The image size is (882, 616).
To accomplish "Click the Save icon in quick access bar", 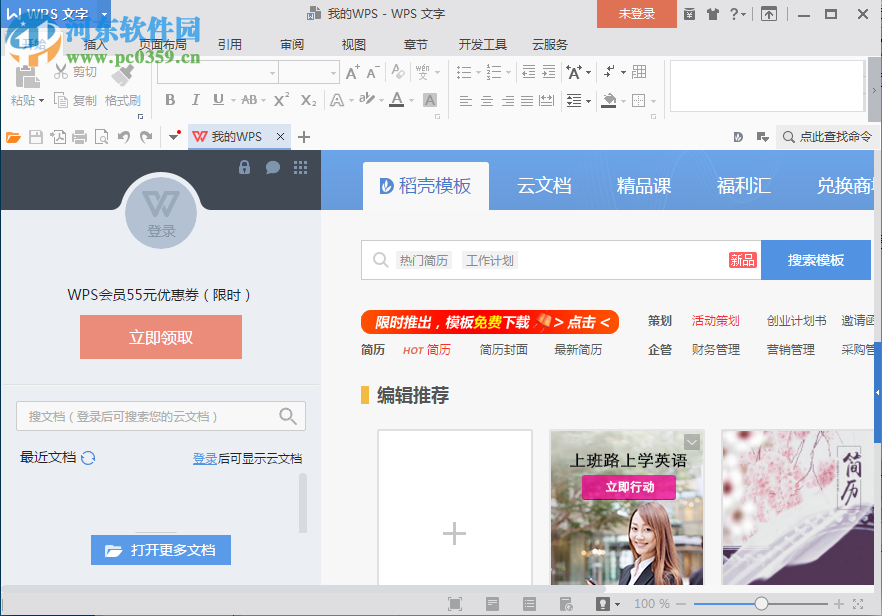I will pyautogui.click(x=34, y=137).
